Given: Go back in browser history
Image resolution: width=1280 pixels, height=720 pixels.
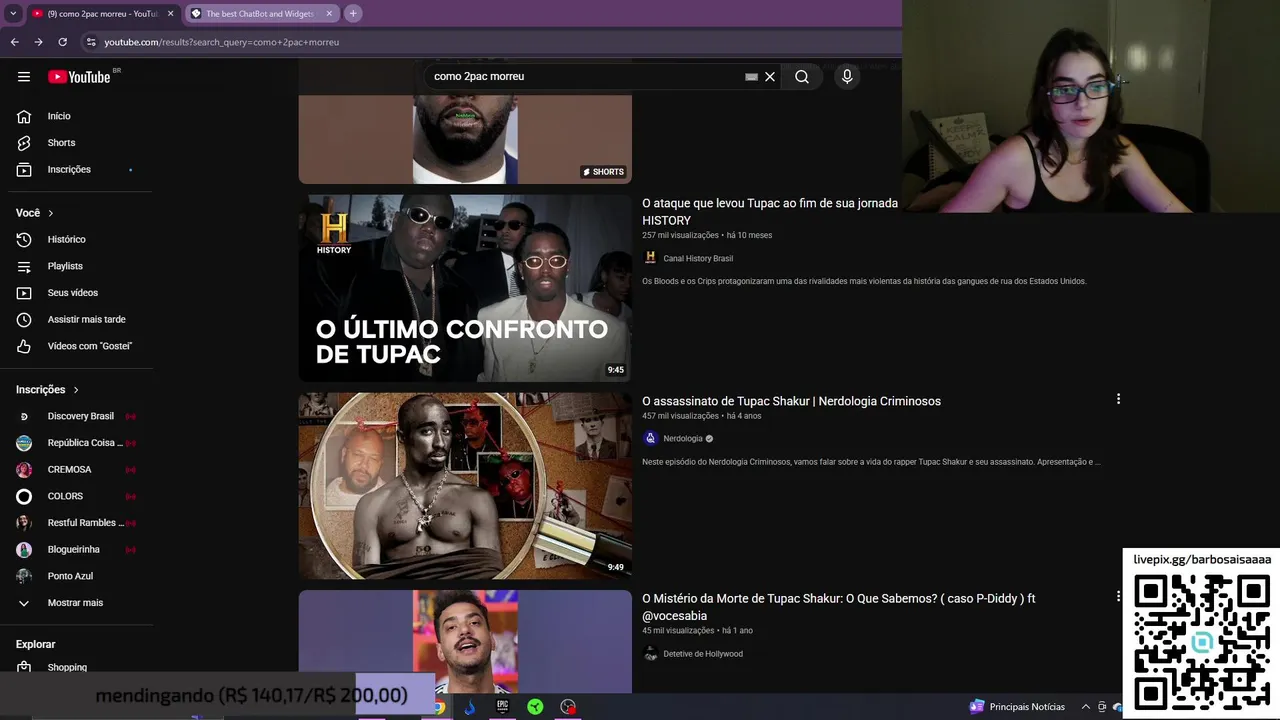Looking at the screenshot, I should tap(14, 42).
